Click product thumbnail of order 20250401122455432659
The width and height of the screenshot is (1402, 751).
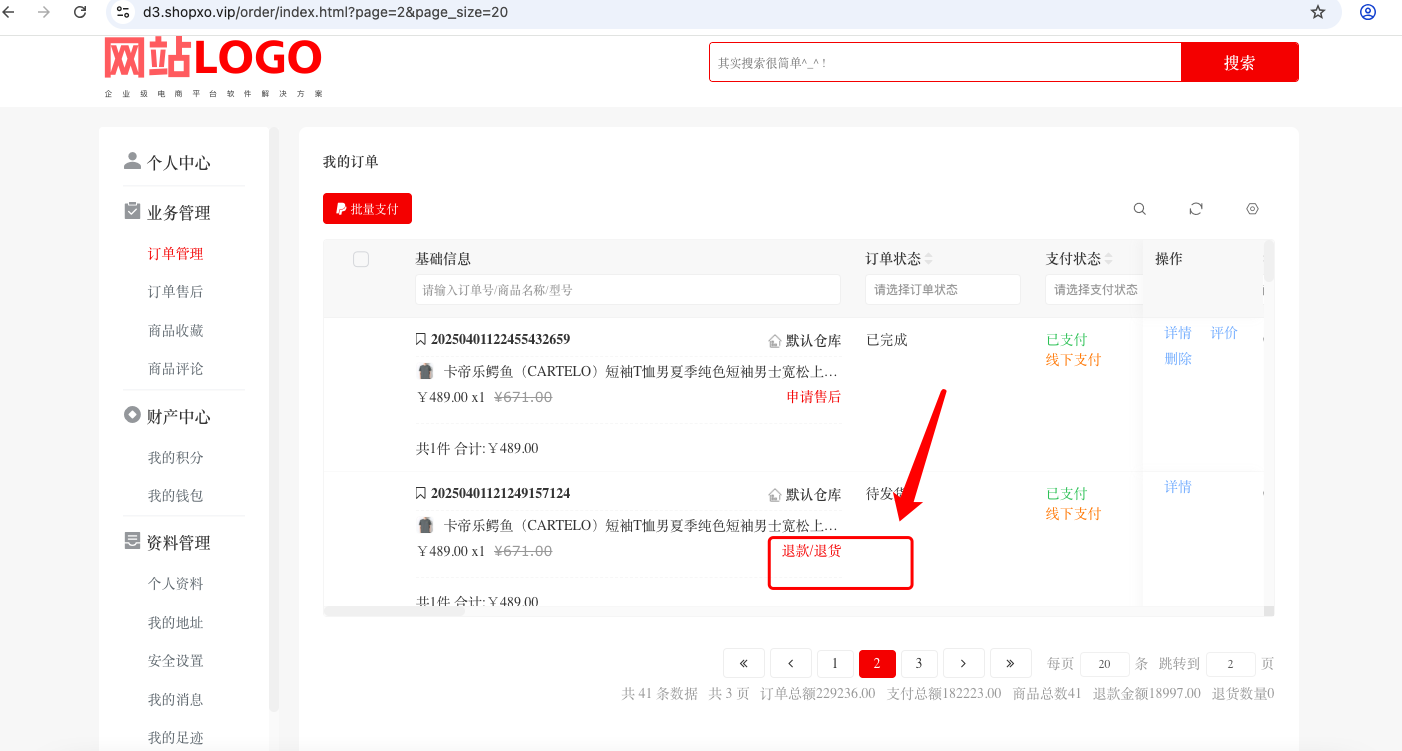[426, 371]
